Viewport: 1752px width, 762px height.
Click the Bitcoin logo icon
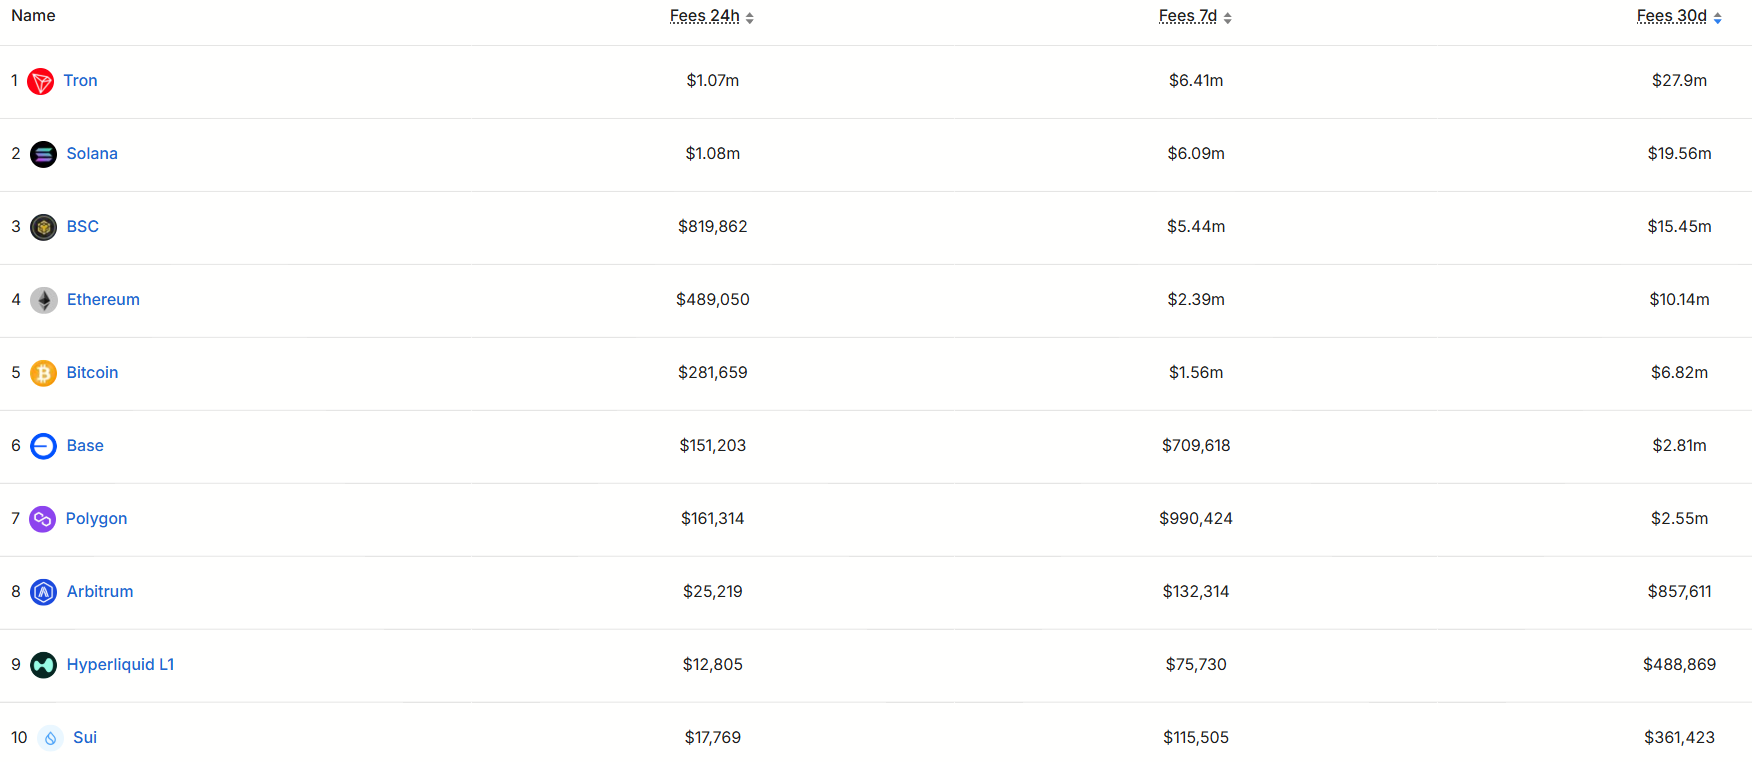(43, 373)
